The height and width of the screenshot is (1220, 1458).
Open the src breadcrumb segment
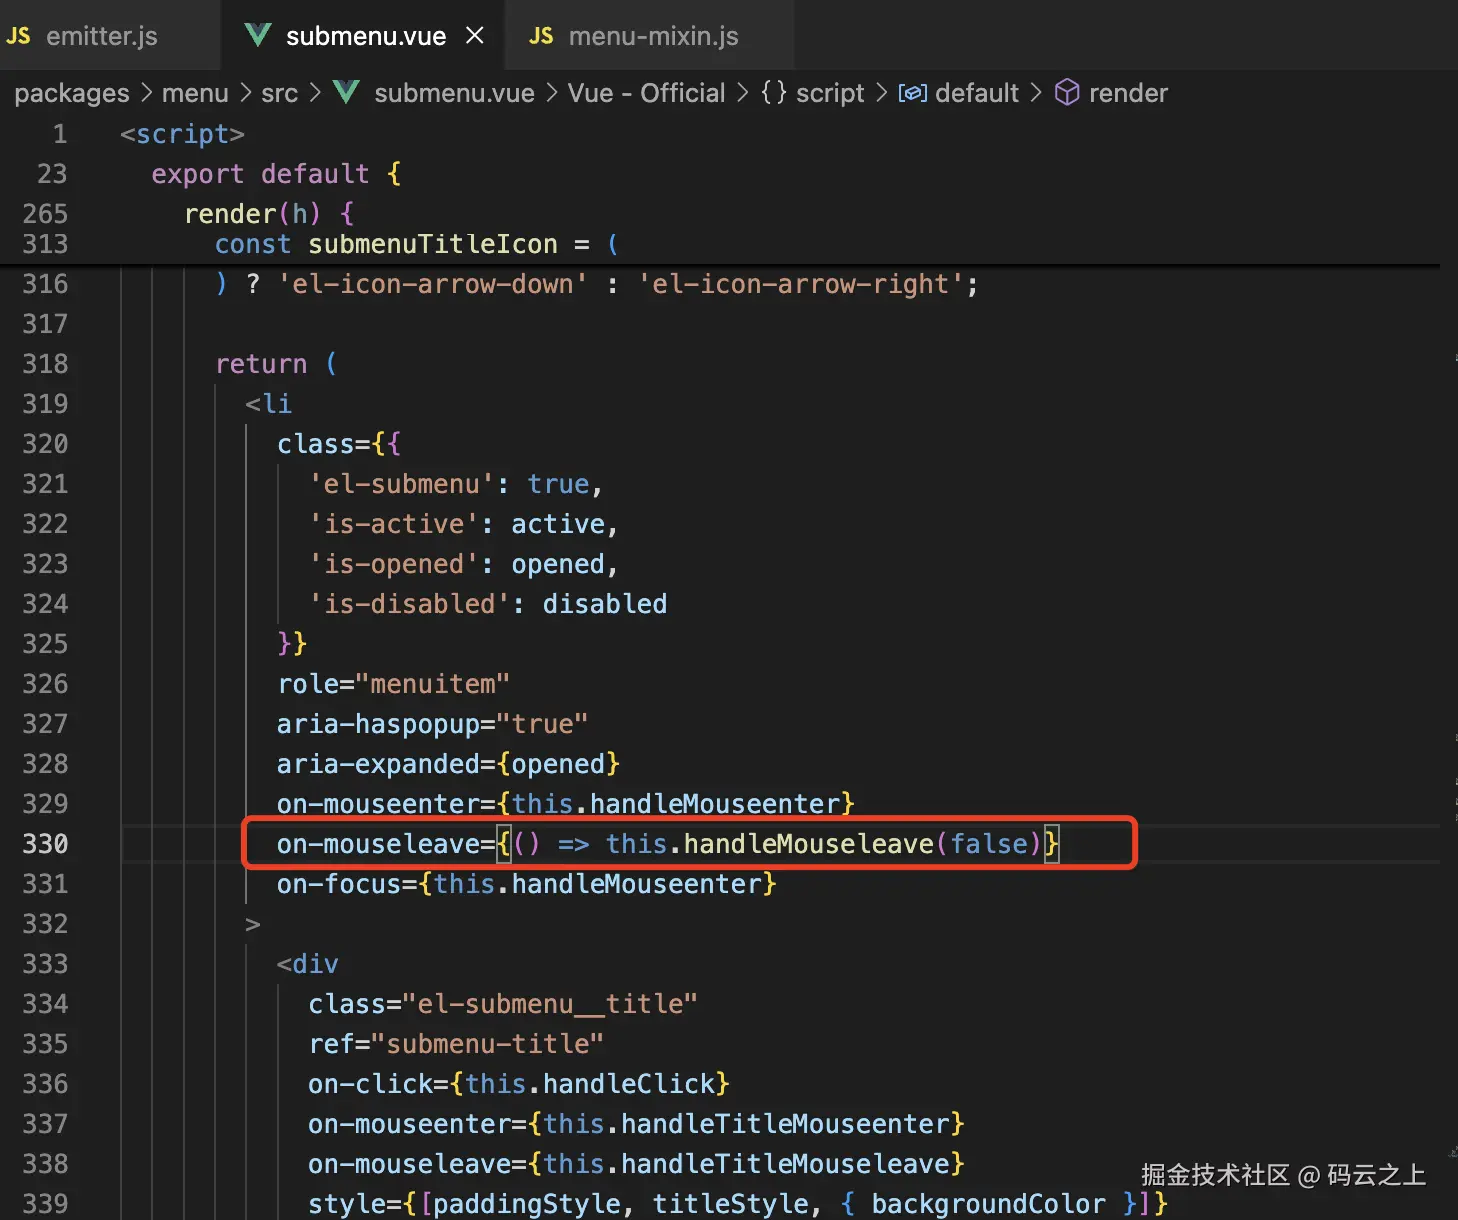tap(279, 93)
